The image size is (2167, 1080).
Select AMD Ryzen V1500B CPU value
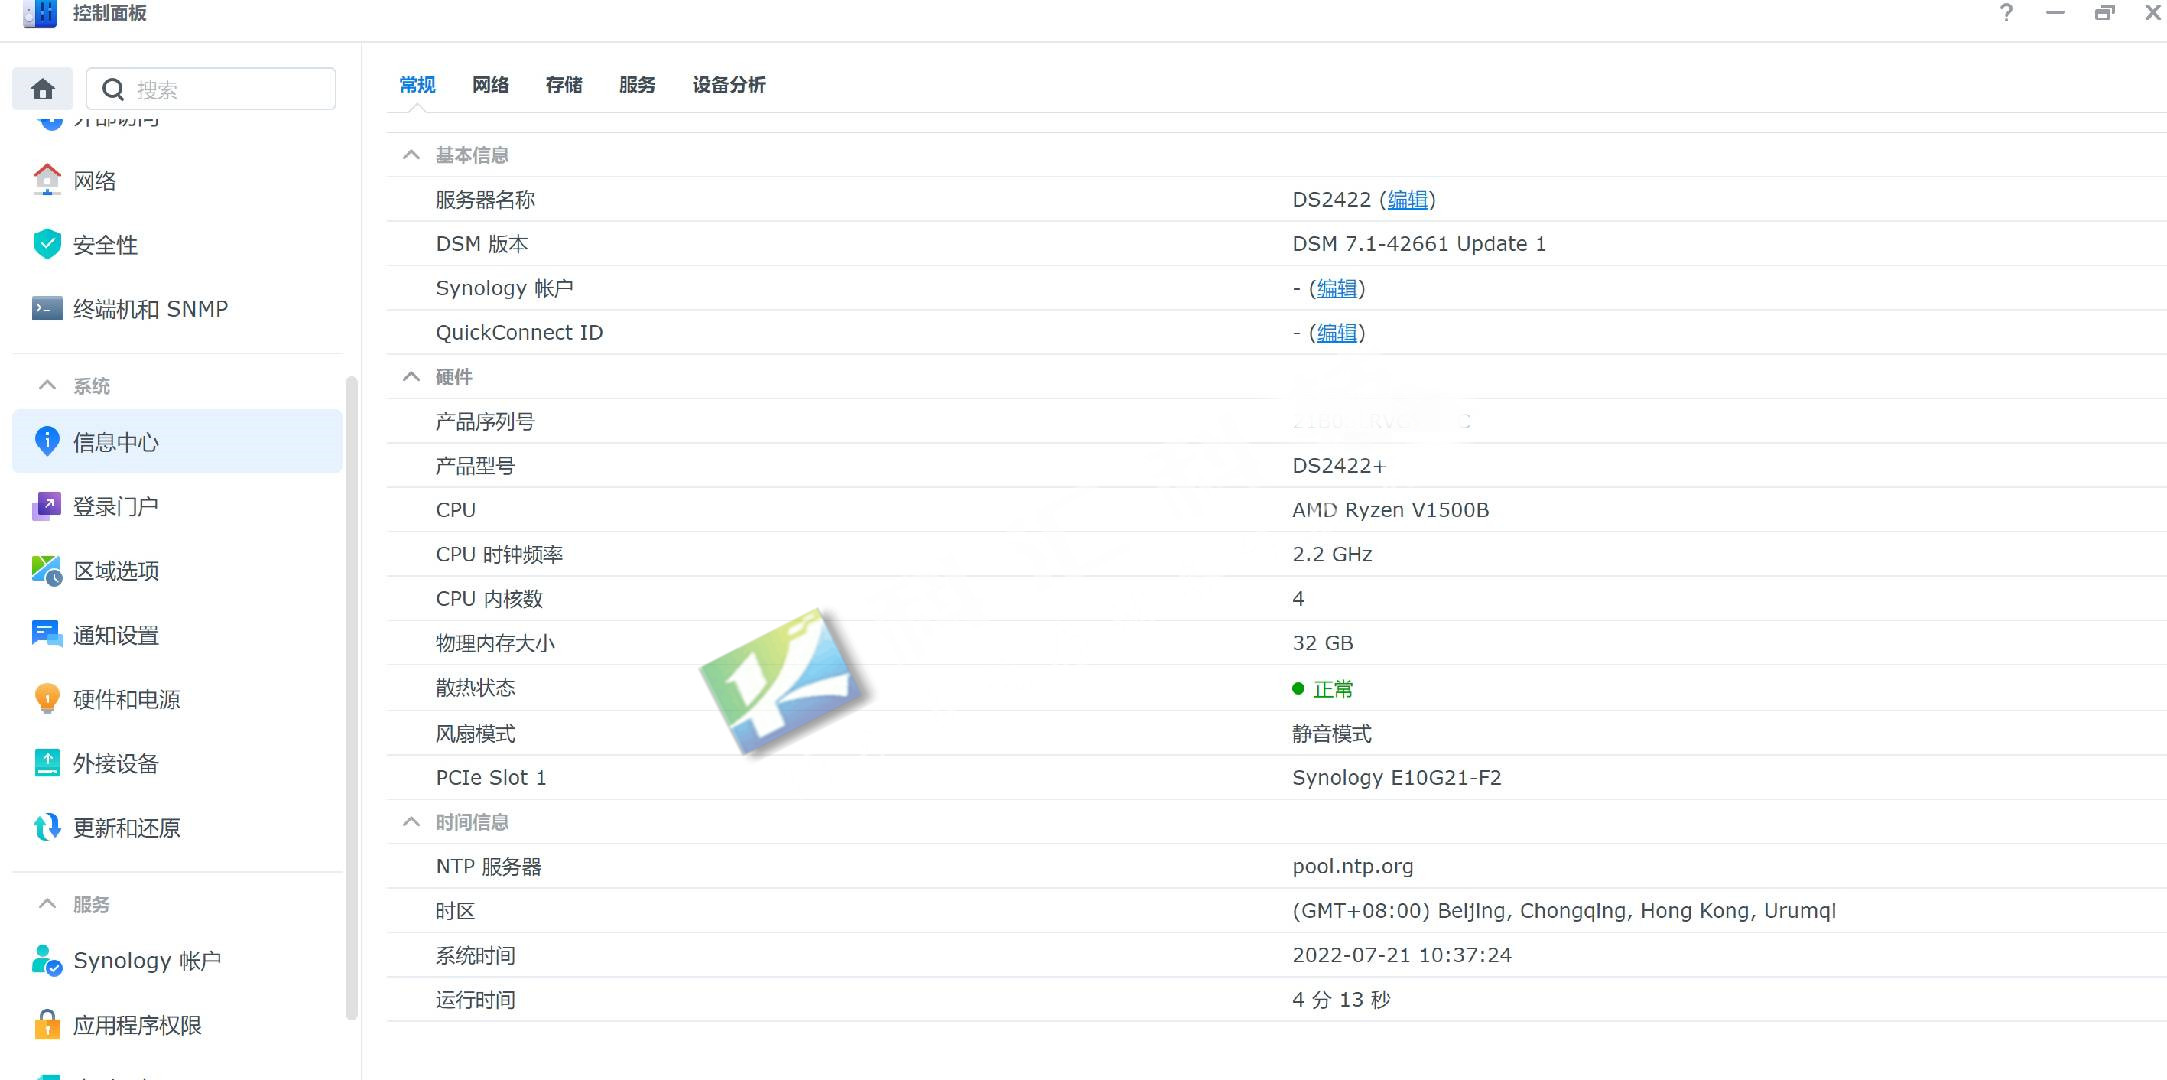(x=1391, y=510)
